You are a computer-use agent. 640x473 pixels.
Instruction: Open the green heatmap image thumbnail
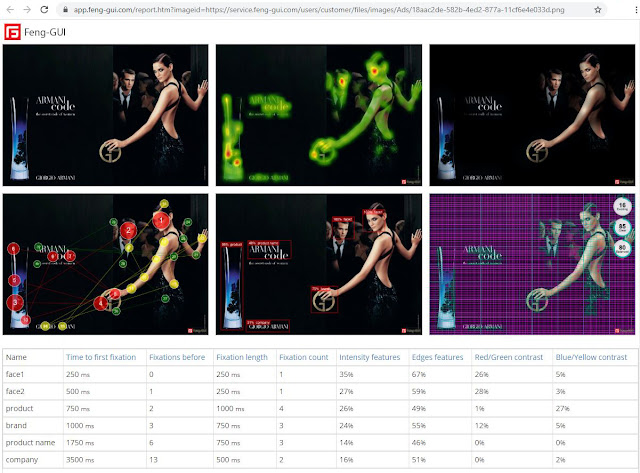319,115
